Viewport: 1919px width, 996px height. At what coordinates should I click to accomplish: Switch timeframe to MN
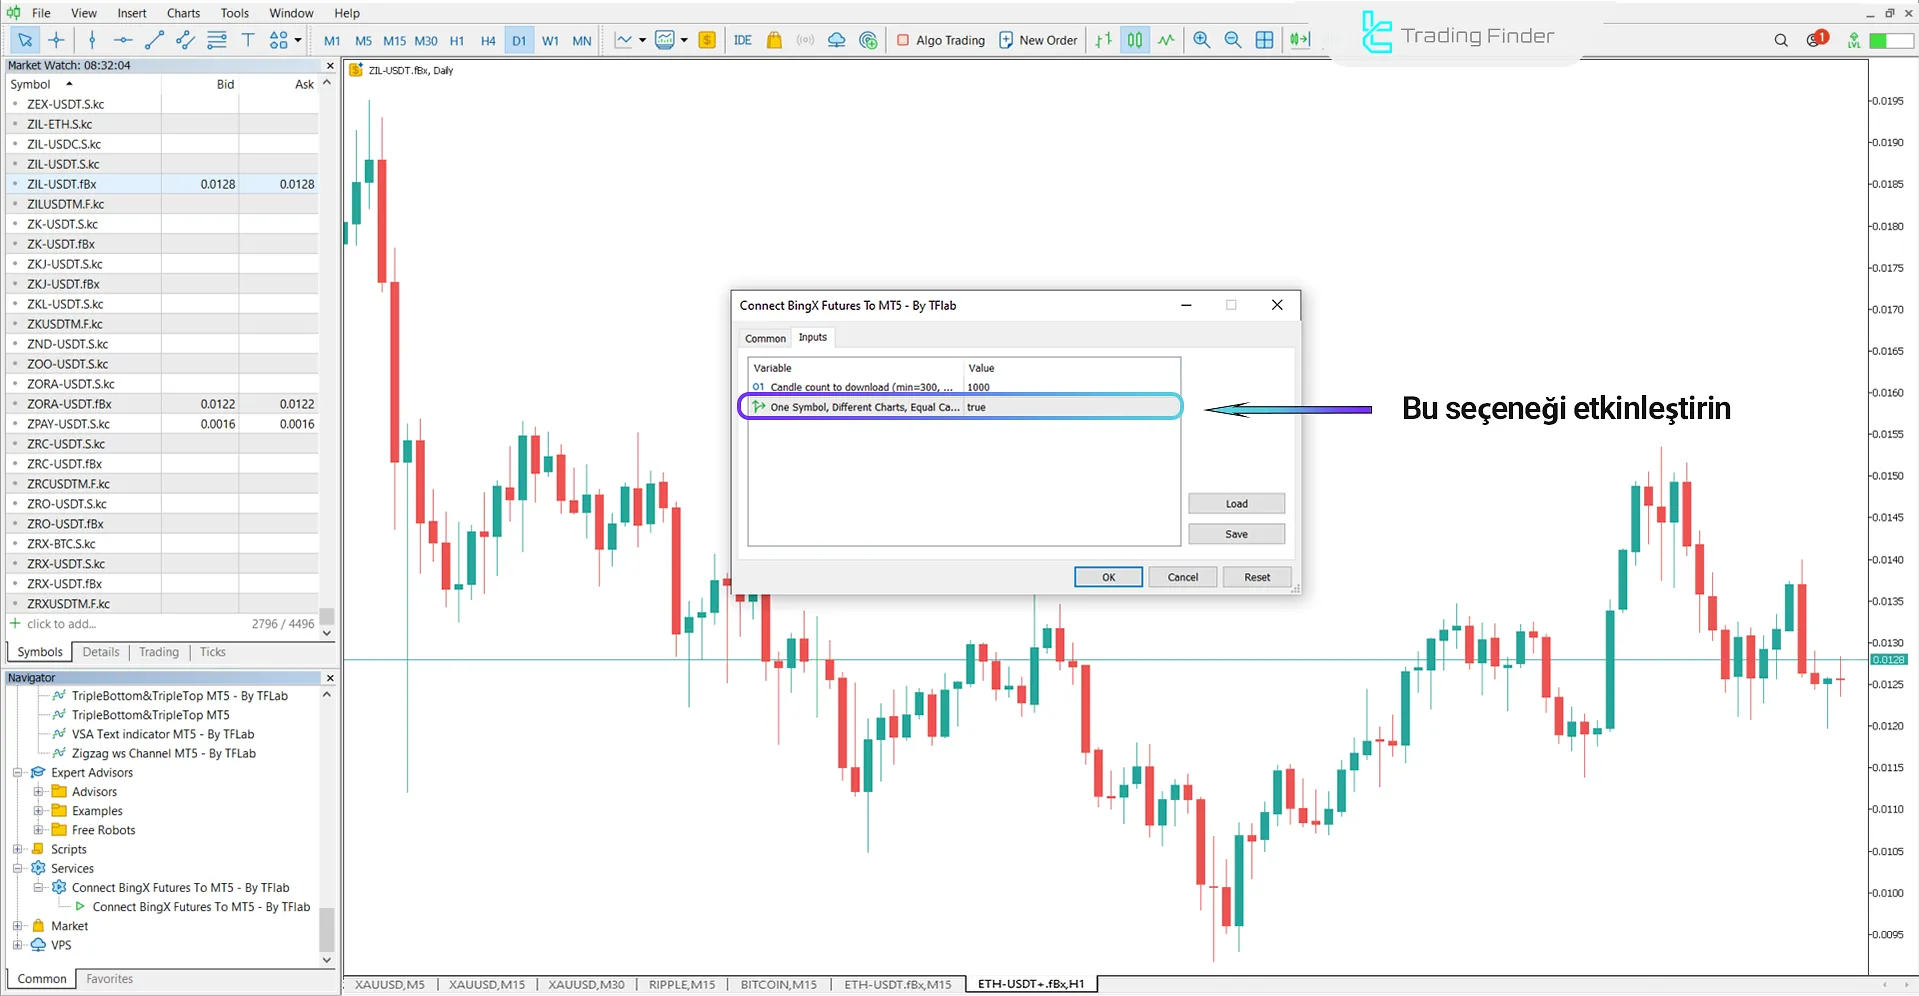pyautogui.click(x=581, y=41)
